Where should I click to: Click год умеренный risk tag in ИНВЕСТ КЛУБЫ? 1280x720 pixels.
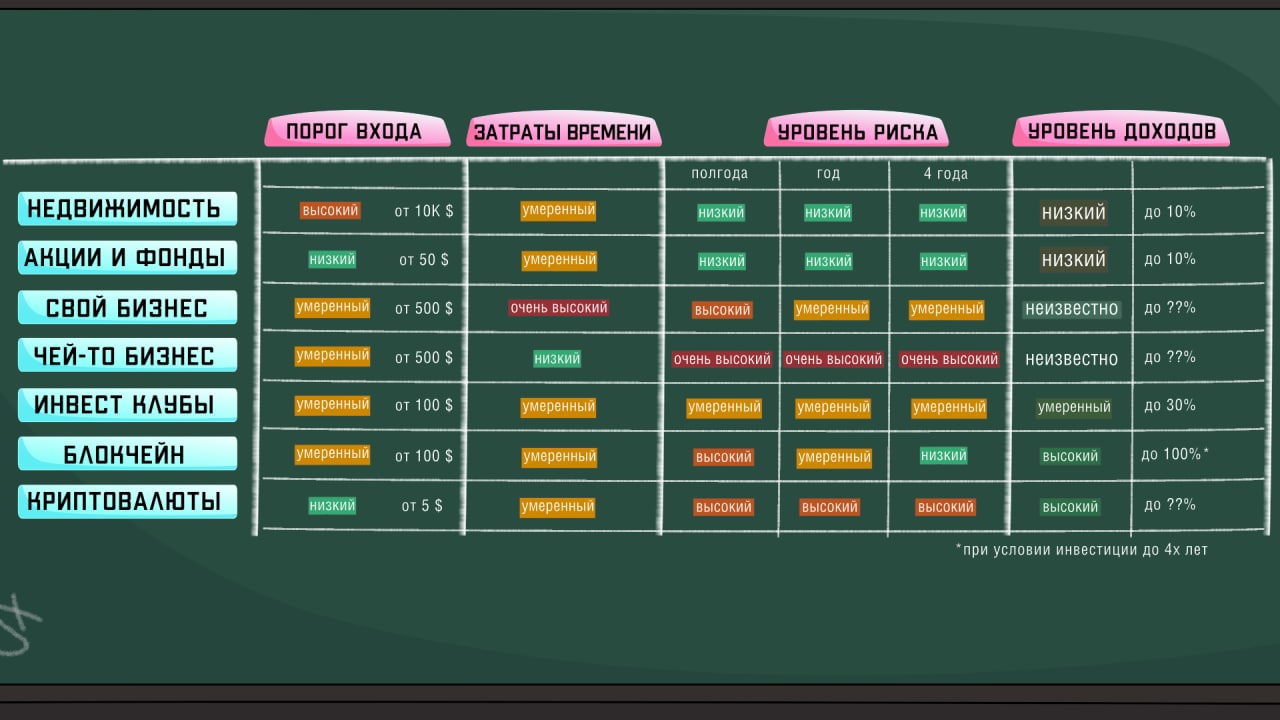click(833, 408)
